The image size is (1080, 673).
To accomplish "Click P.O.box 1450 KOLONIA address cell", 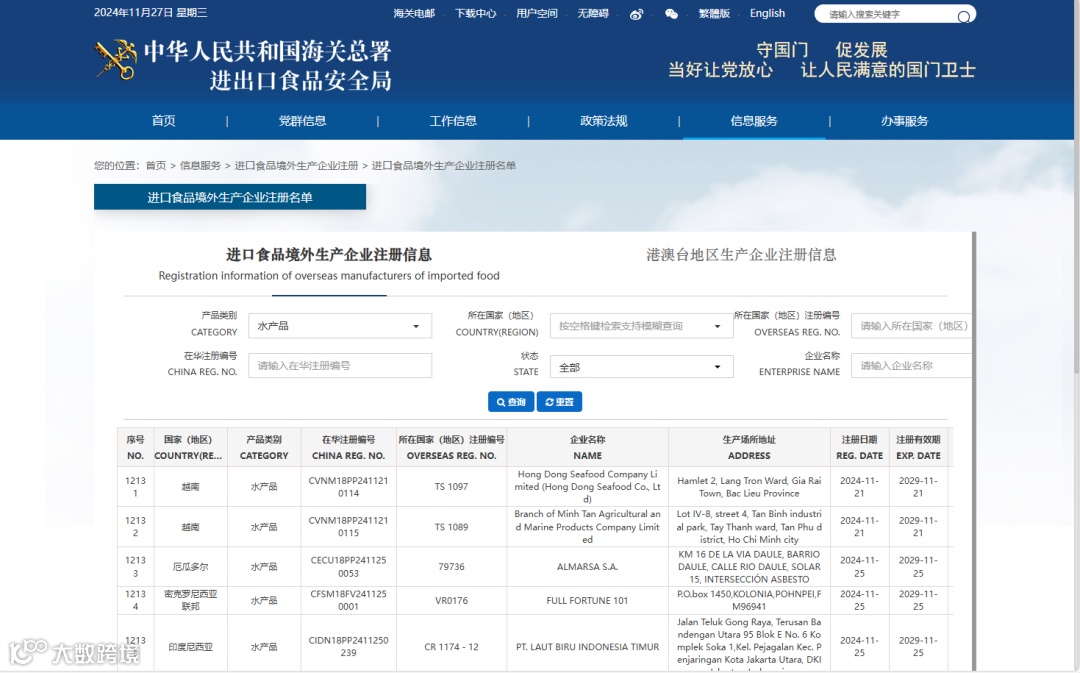I will 749,601.
